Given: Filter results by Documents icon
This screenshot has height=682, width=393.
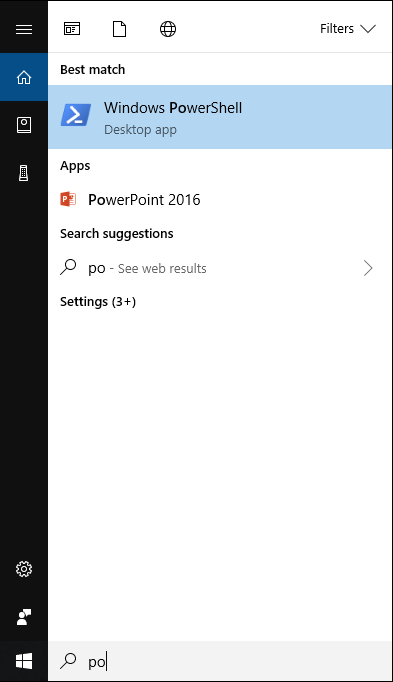Looking at the screenshot, I should (x=120, y=29).
